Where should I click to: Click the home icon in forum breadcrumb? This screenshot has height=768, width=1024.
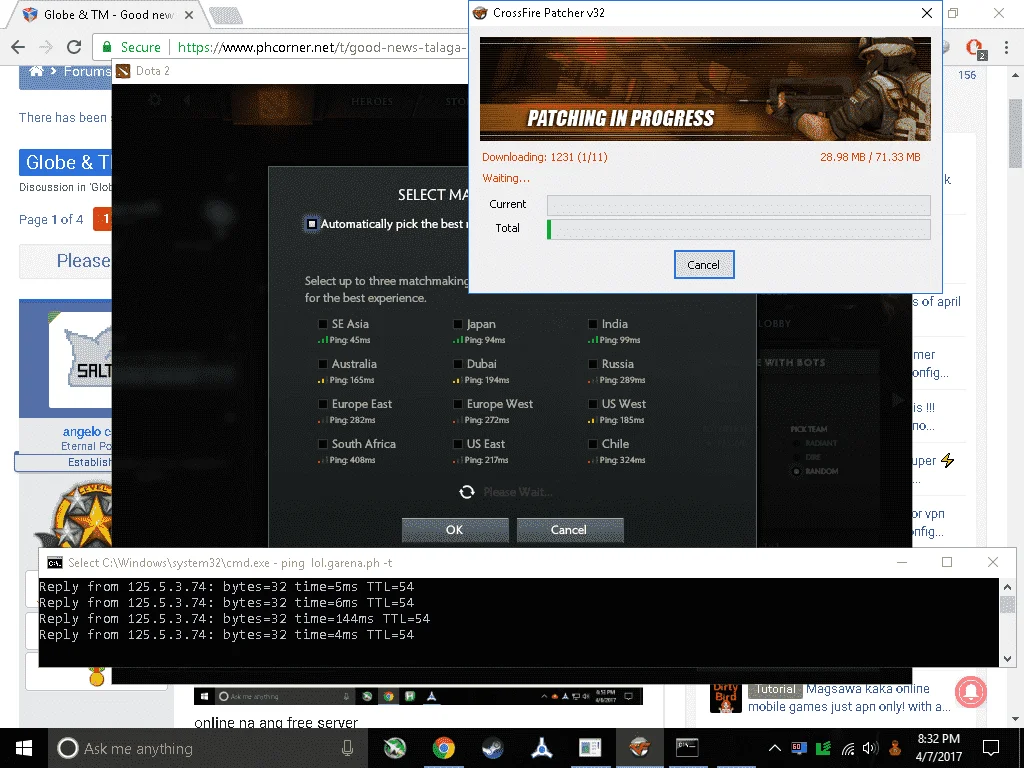click(37, 71)
